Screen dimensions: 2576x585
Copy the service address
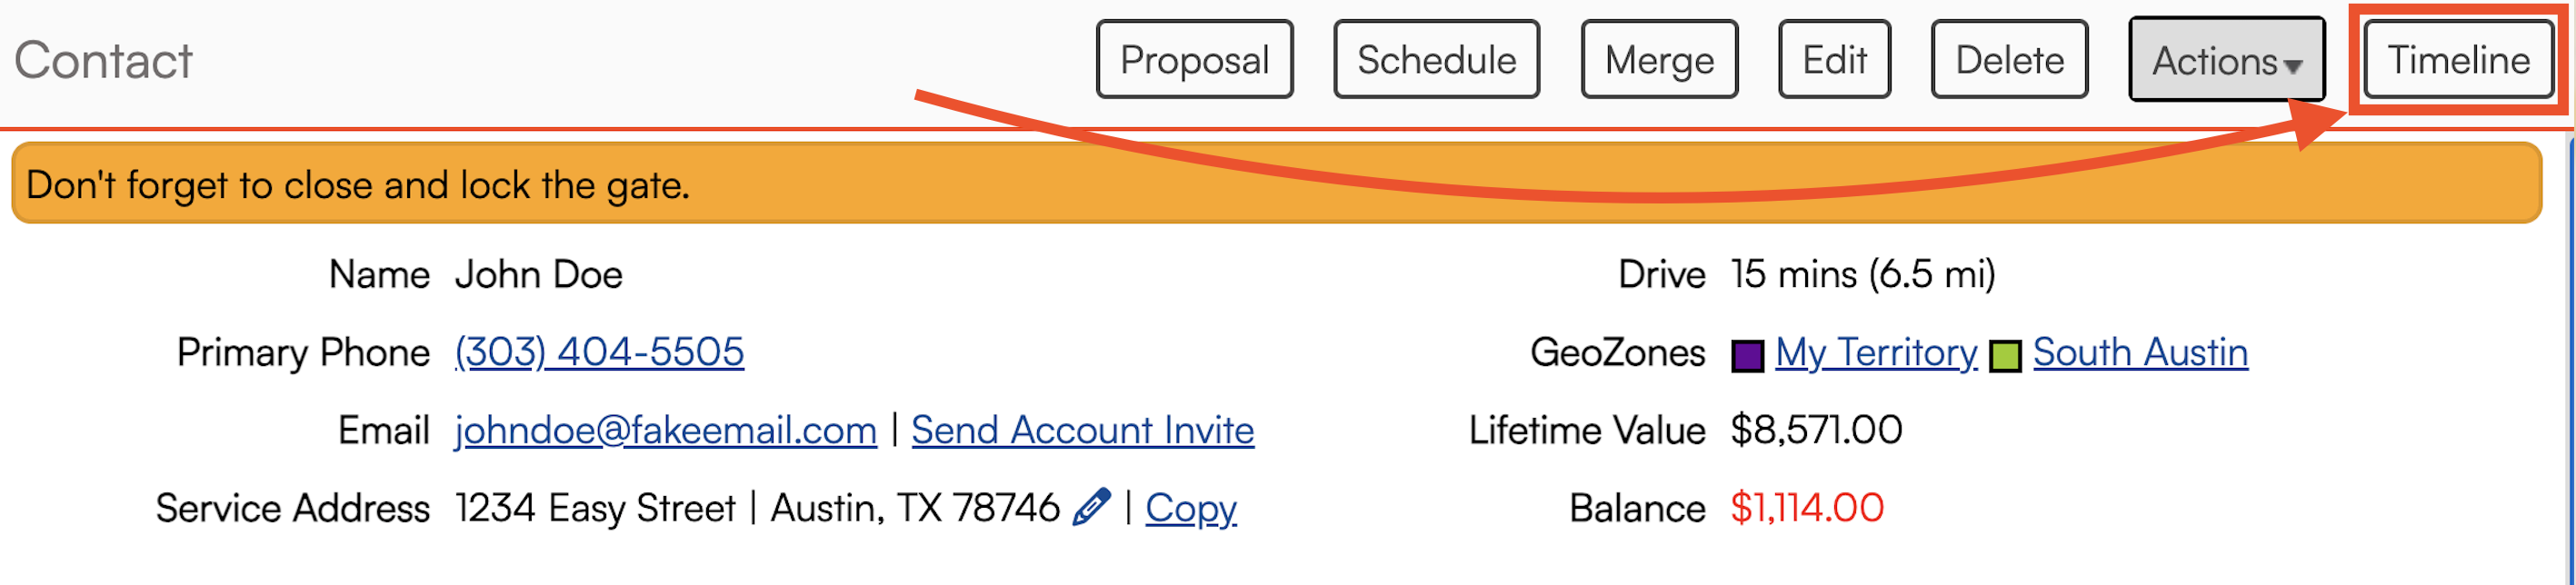[x=1190, y=508]
